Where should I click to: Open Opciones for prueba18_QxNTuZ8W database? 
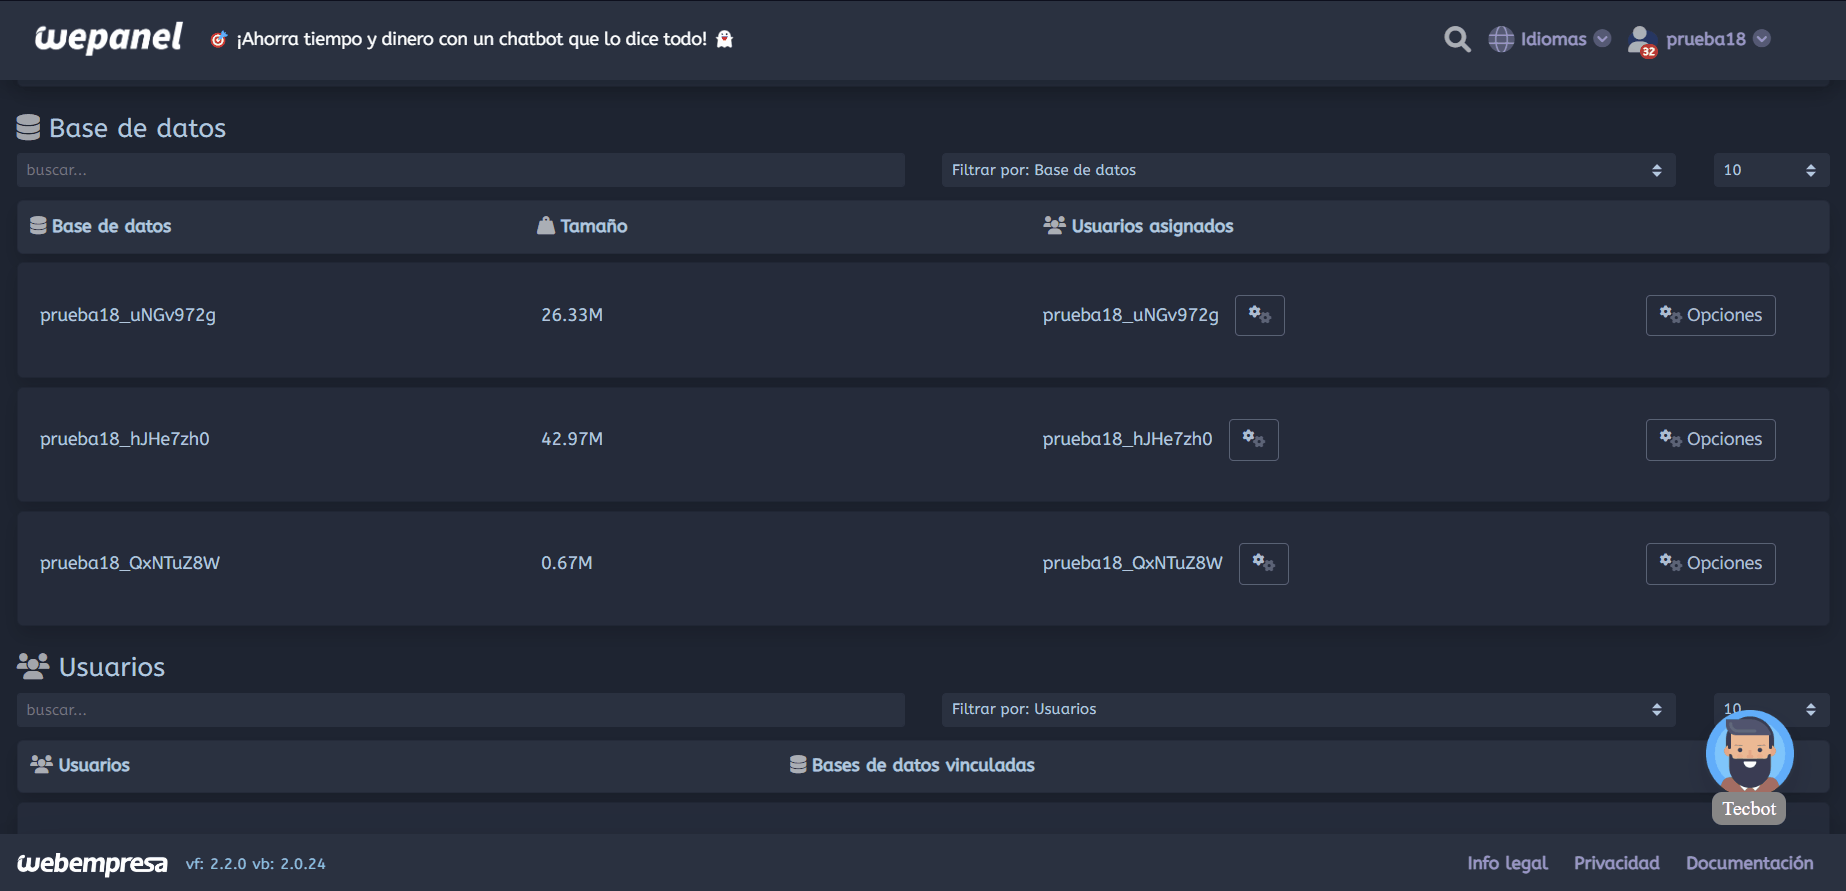pos(1710,563)
